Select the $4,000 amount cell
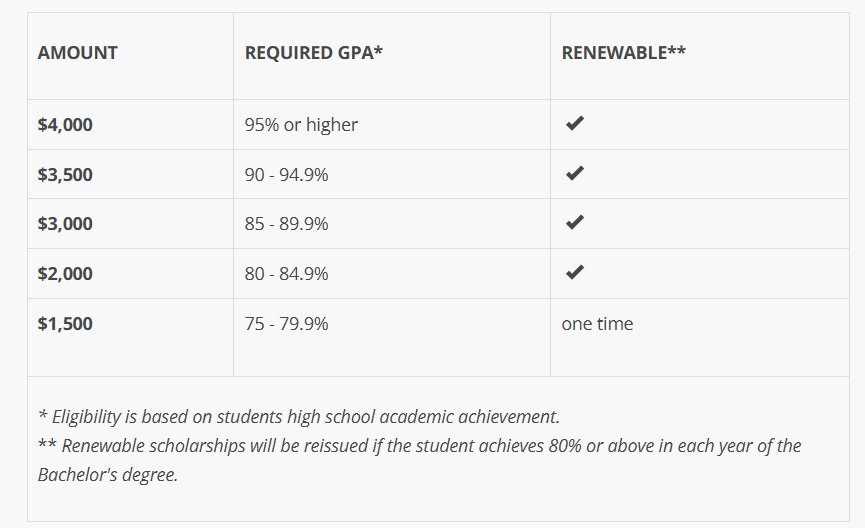The width and height of the screenshot is (865, 528). click(65, 125)
